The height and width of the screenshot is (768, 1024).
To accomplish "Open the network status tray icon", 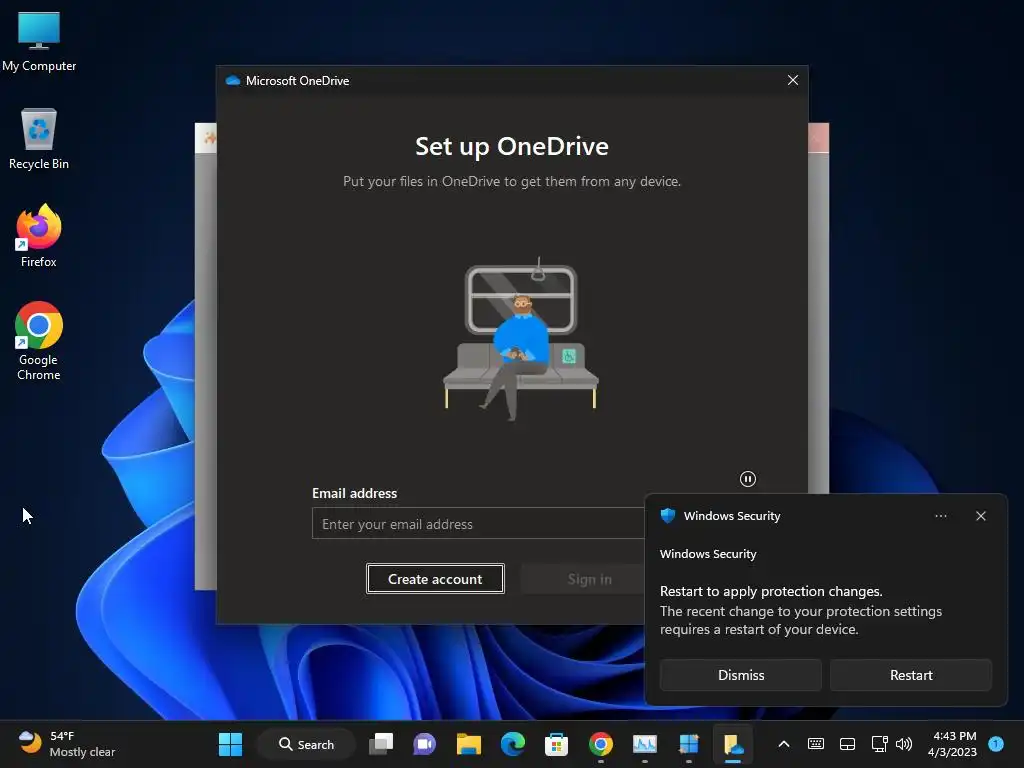I will [x=879, y=744].
